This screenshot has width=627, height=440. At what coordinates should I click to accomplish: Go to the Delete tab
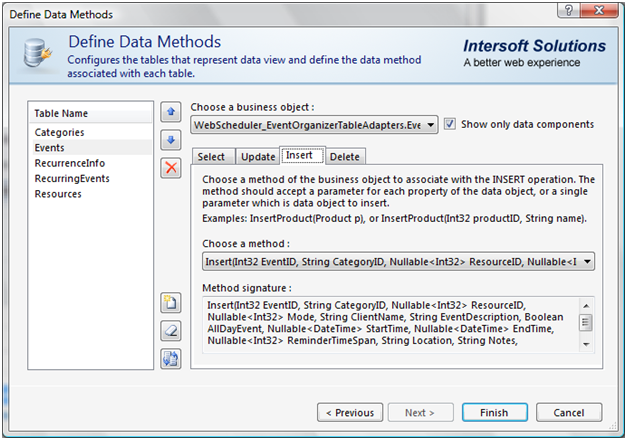point(344,157)
